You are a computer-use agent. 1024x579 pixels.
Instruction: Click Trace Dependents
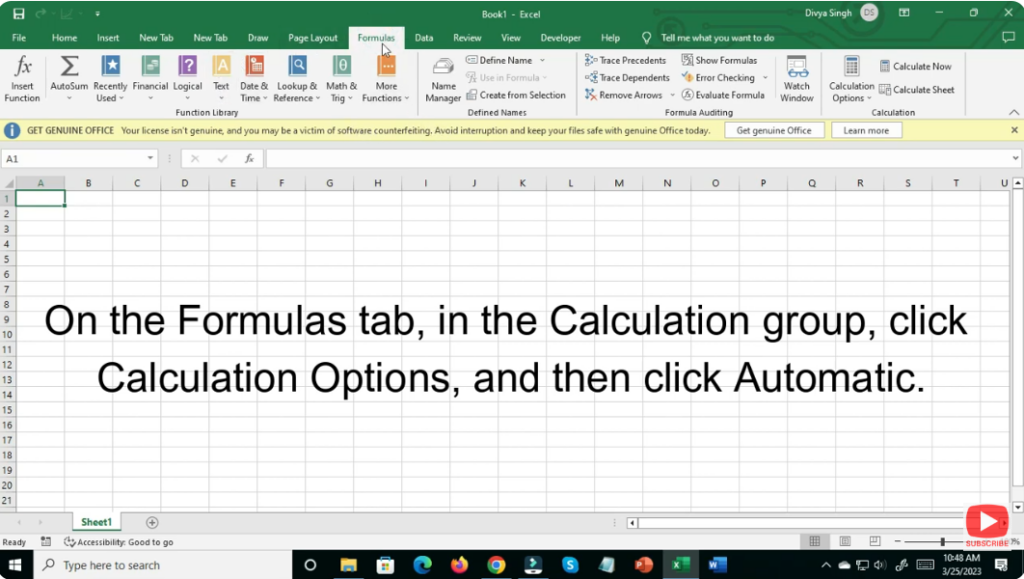[627, 77]
